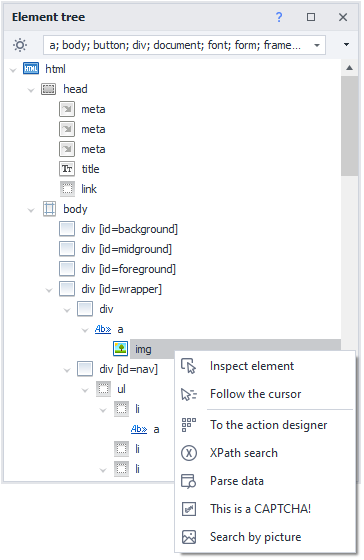The width and height of the screenshot is (364, 560).
Task: Click the link node icon
Action: click(67, 189)
